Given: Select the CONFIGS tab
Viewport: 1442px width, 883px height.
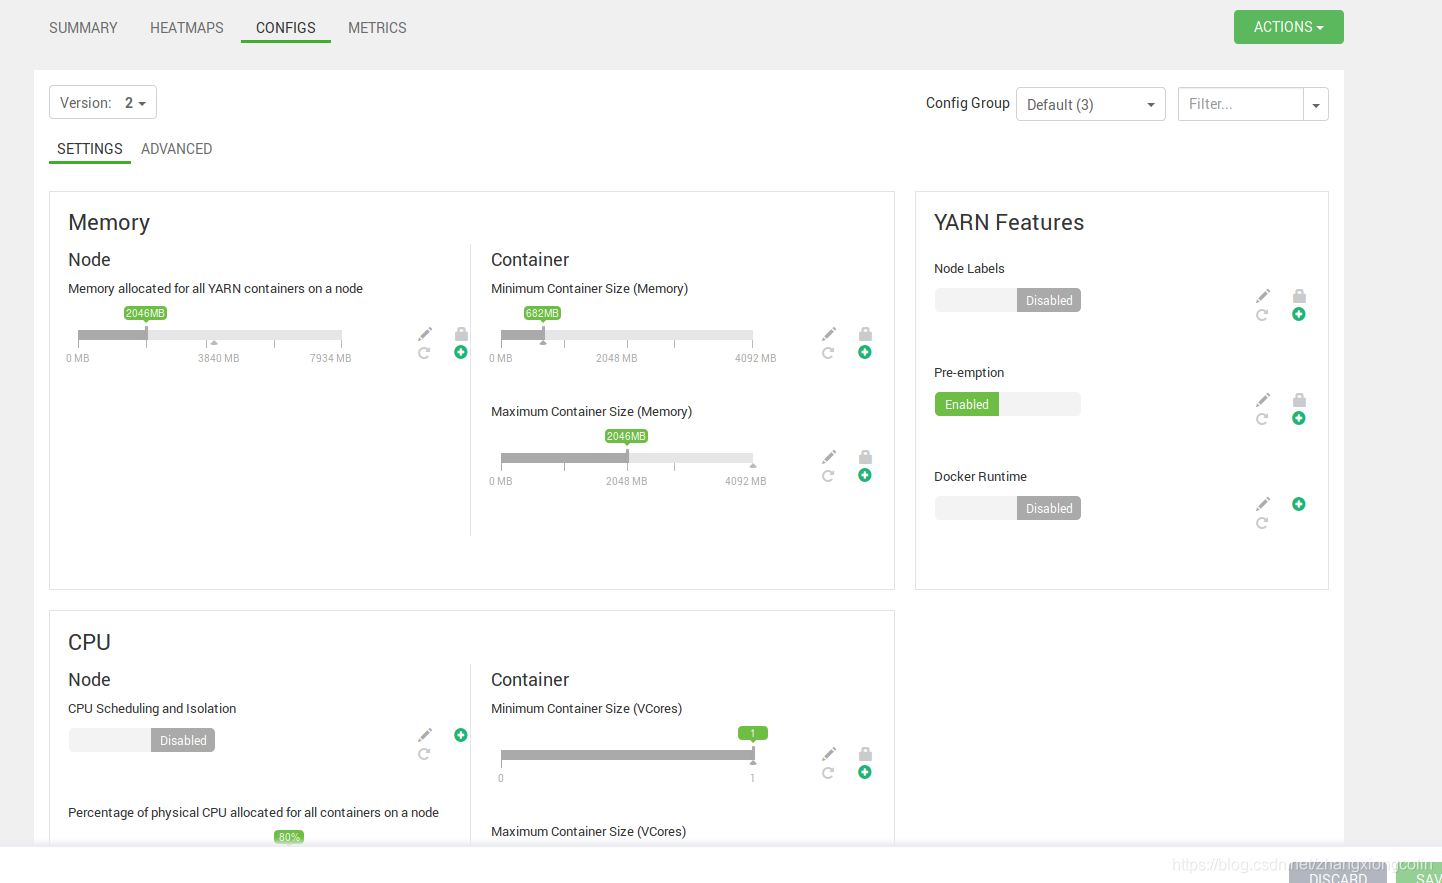Looking at the screenshot, I should click(286, 28).
